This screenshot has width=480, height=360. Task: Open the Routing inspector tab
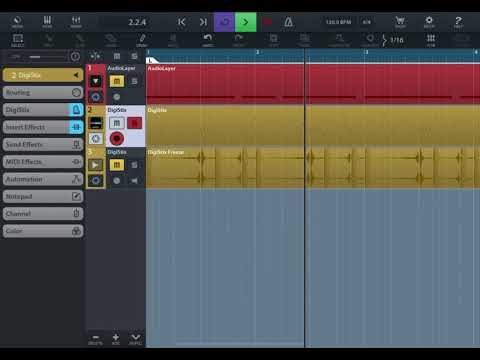pyautogui.click(x=43, y=92)
